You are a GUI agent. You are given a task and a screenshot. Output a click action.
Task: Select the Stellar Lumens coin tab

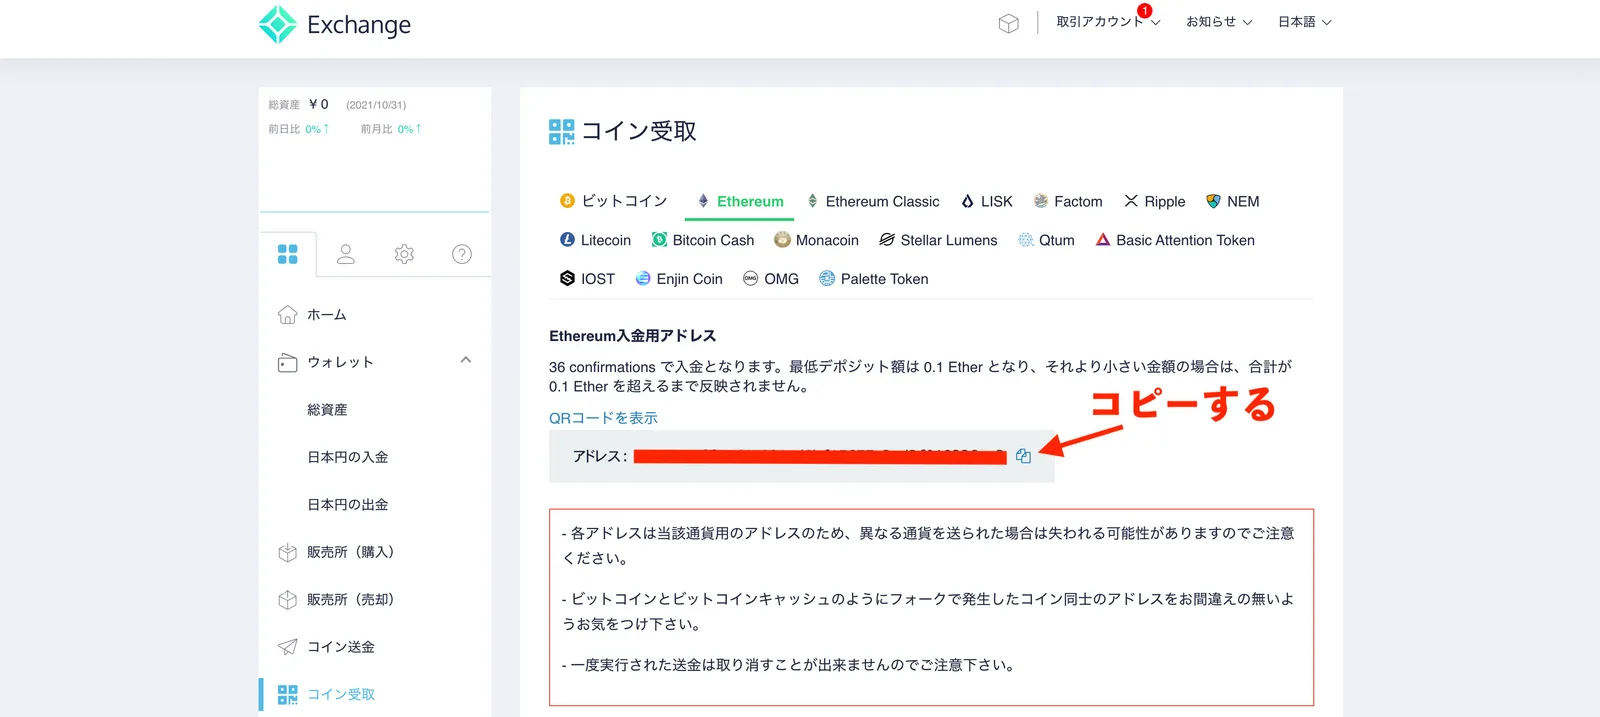click(x=938, y=240)
